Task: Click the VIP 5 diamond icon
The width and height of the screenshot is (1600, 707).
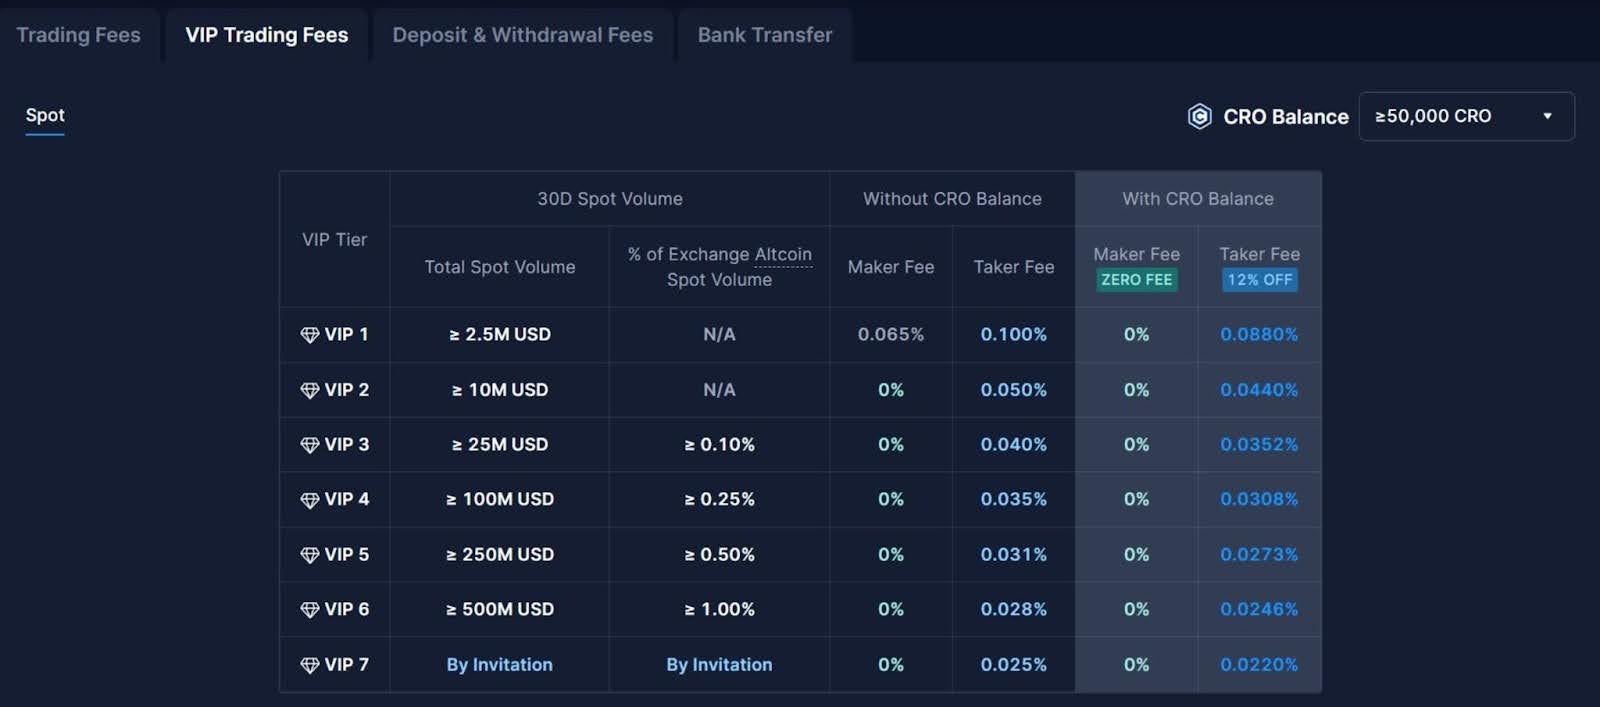Action: pos(310,555)
